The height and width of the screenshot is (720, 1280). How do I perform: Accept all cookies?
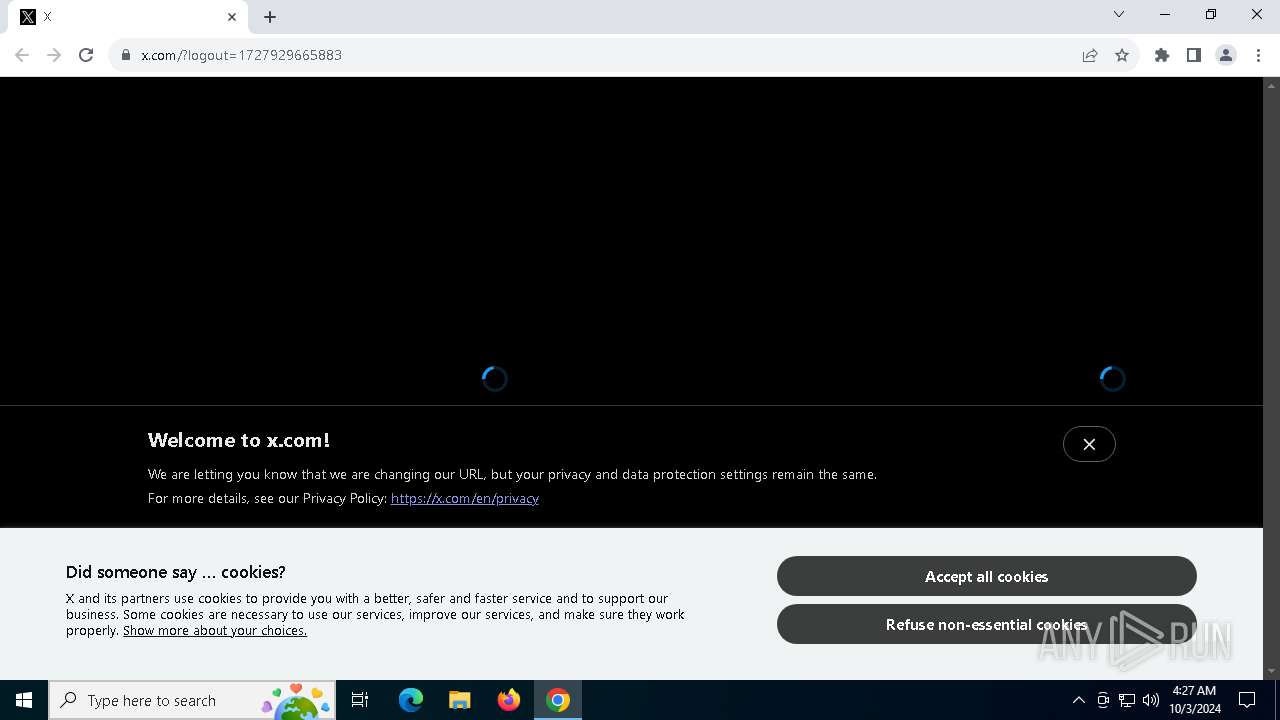pyautogui.click(x=987, y=576)
